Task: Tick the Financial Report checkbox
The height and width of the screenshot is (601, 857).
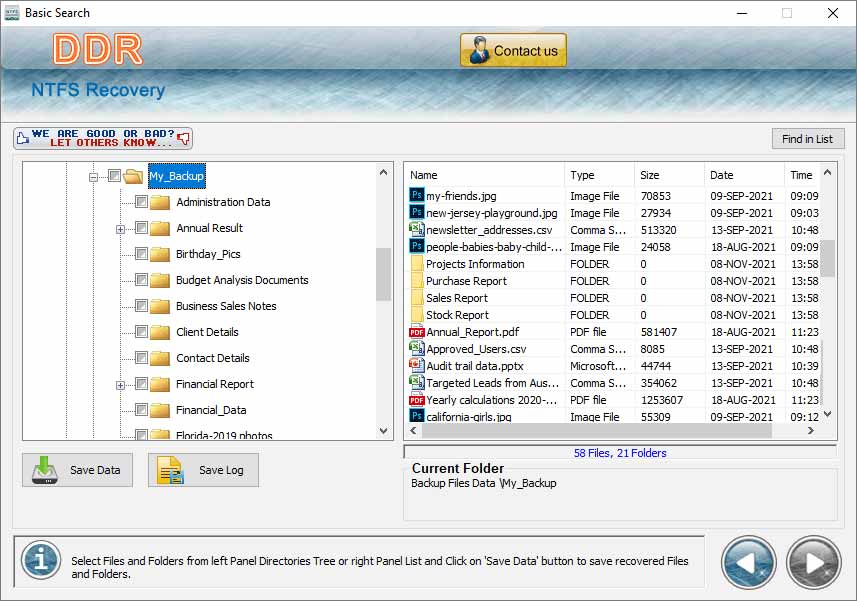Action: (141, 384)
